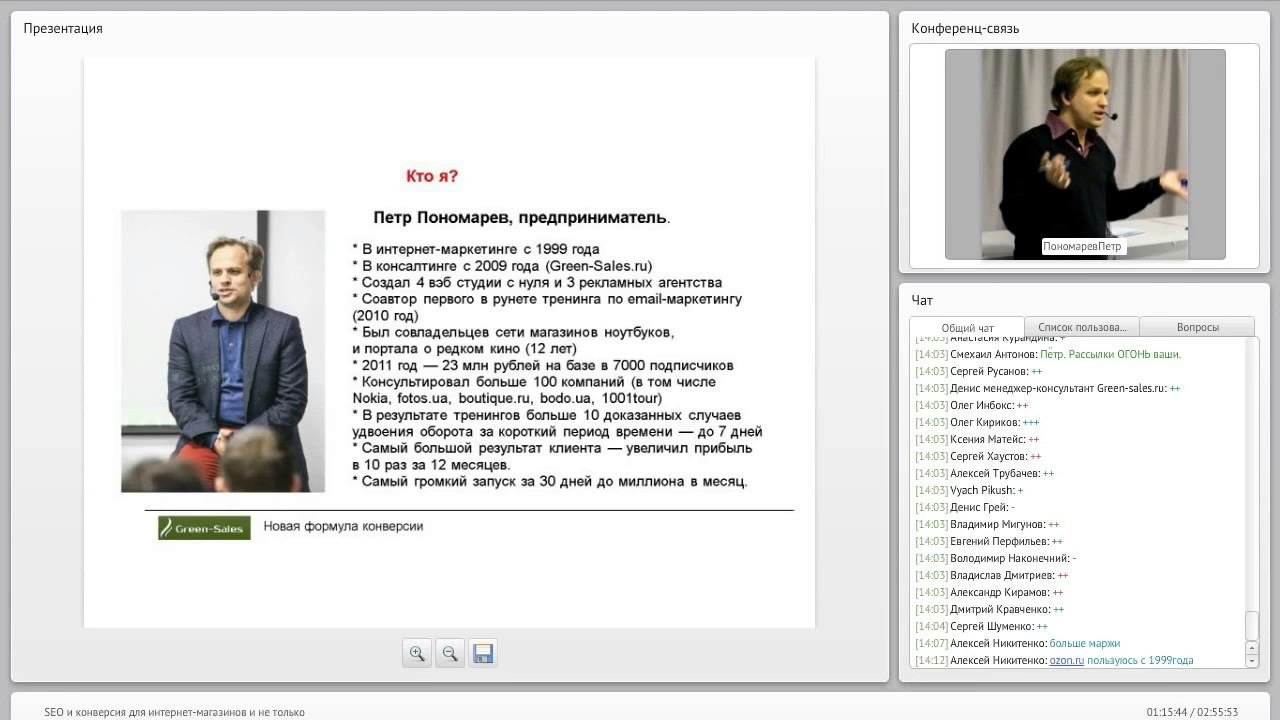Screen dimensions: 1280x720
Task: Click the speaker video in Конференц-связь panel
Action: (x=1085, y=154)
